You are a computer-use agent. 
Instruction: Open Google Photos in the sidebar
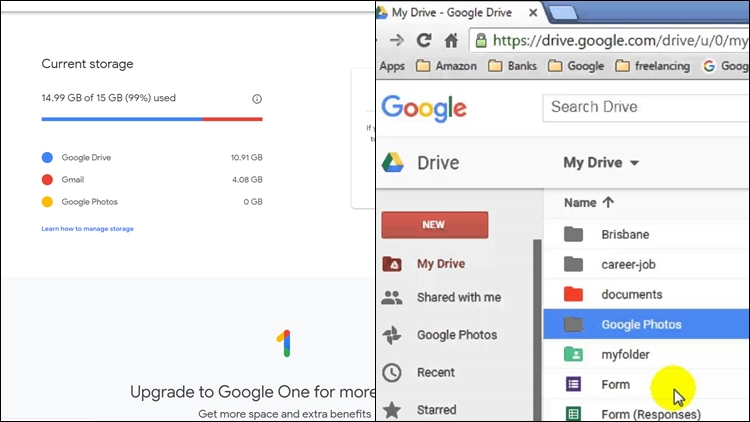457,335
